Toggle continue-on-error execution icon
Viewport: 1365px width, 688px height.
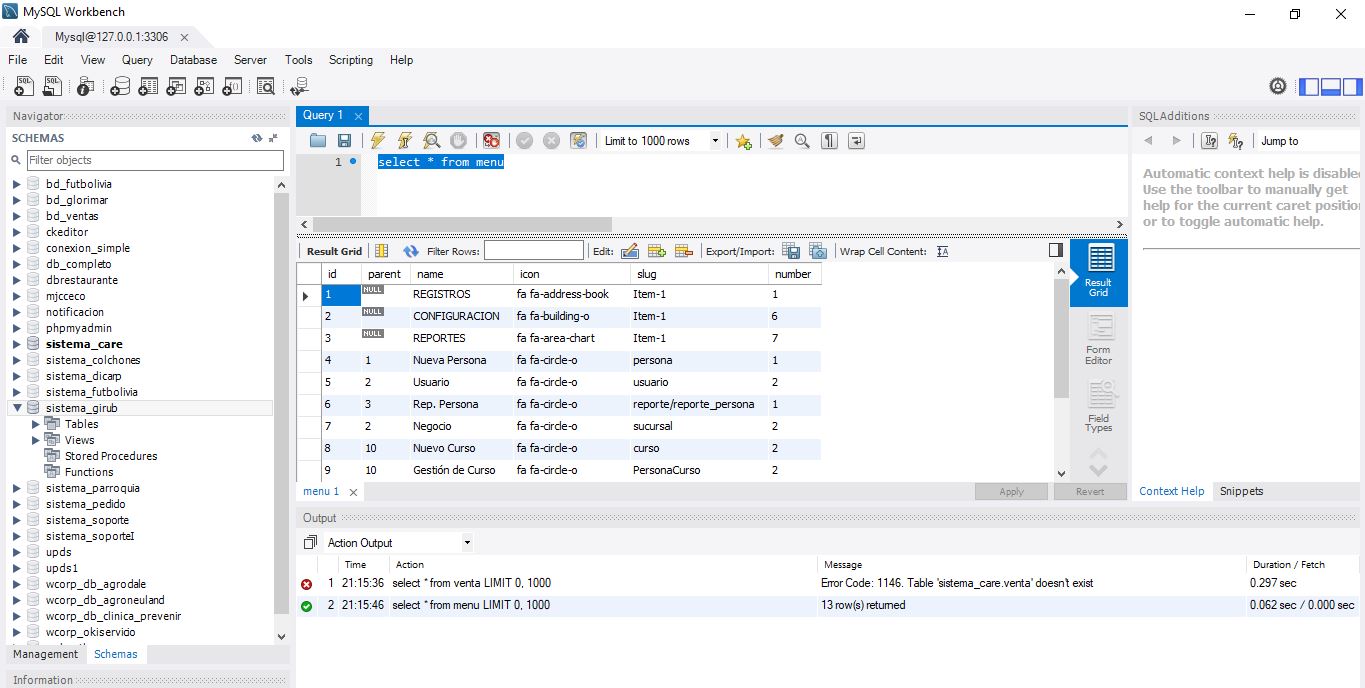click(491, 141)
